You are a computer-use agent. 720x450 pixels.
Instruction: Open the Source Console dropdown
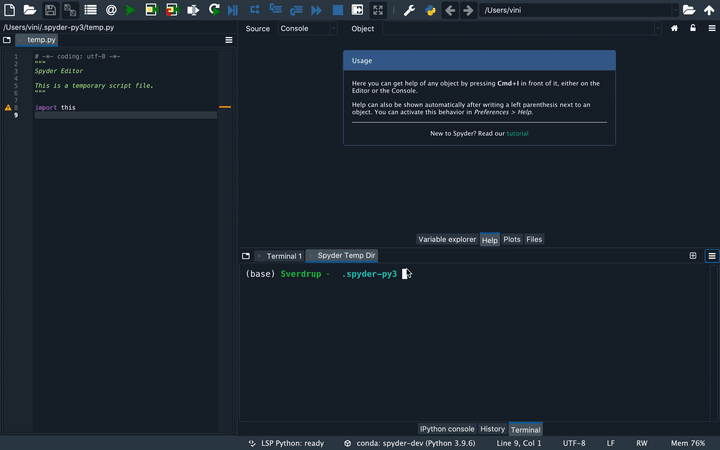pyautogui.click(x=307, y=28)
